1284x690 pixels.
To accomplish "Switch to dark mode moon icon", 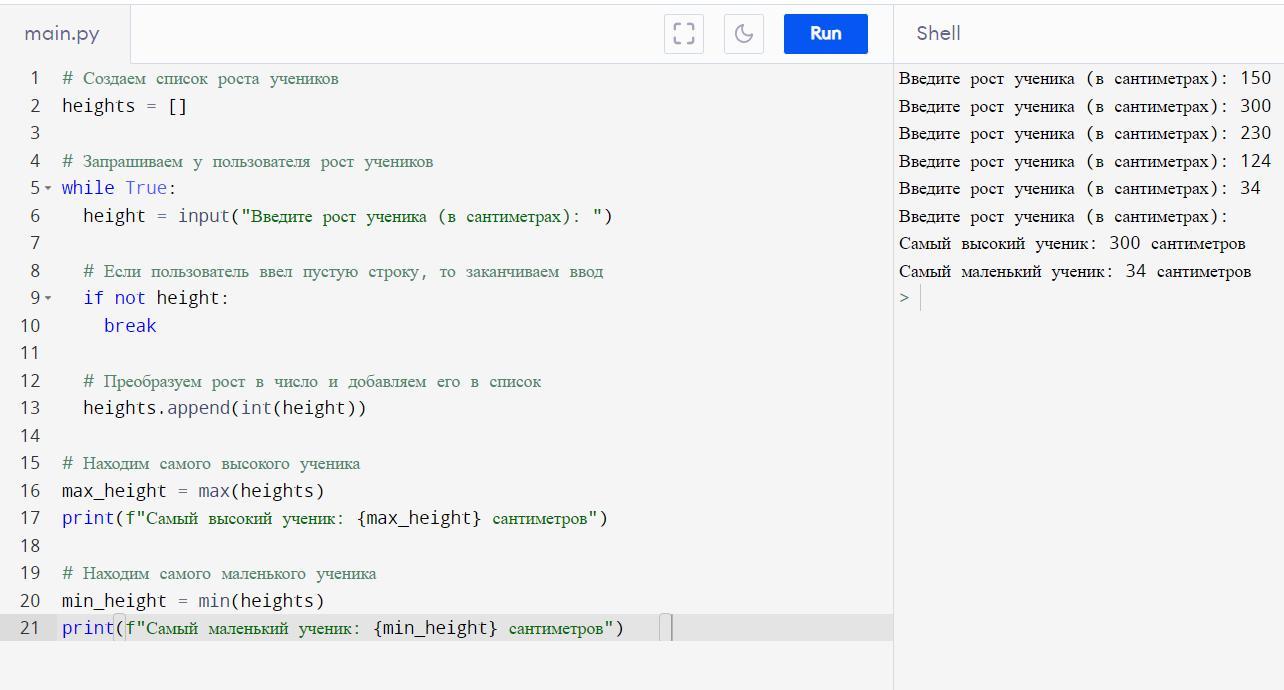I will (744, 33).
